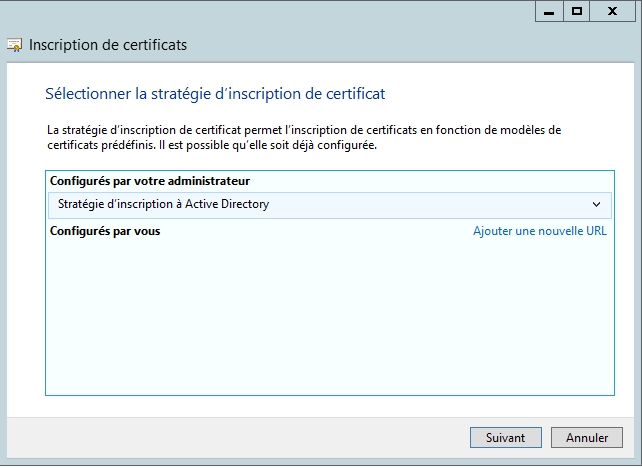
Task: Click the text "Il est possible qu'elle soit déjà configurée"
Action: click(271, 145)
